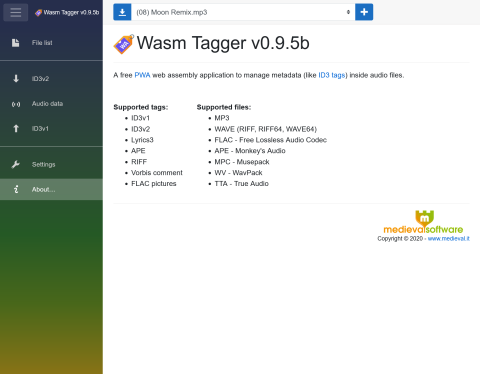Go to the ID3v1 section
This screenshot has width=480, height=374.
51,129
